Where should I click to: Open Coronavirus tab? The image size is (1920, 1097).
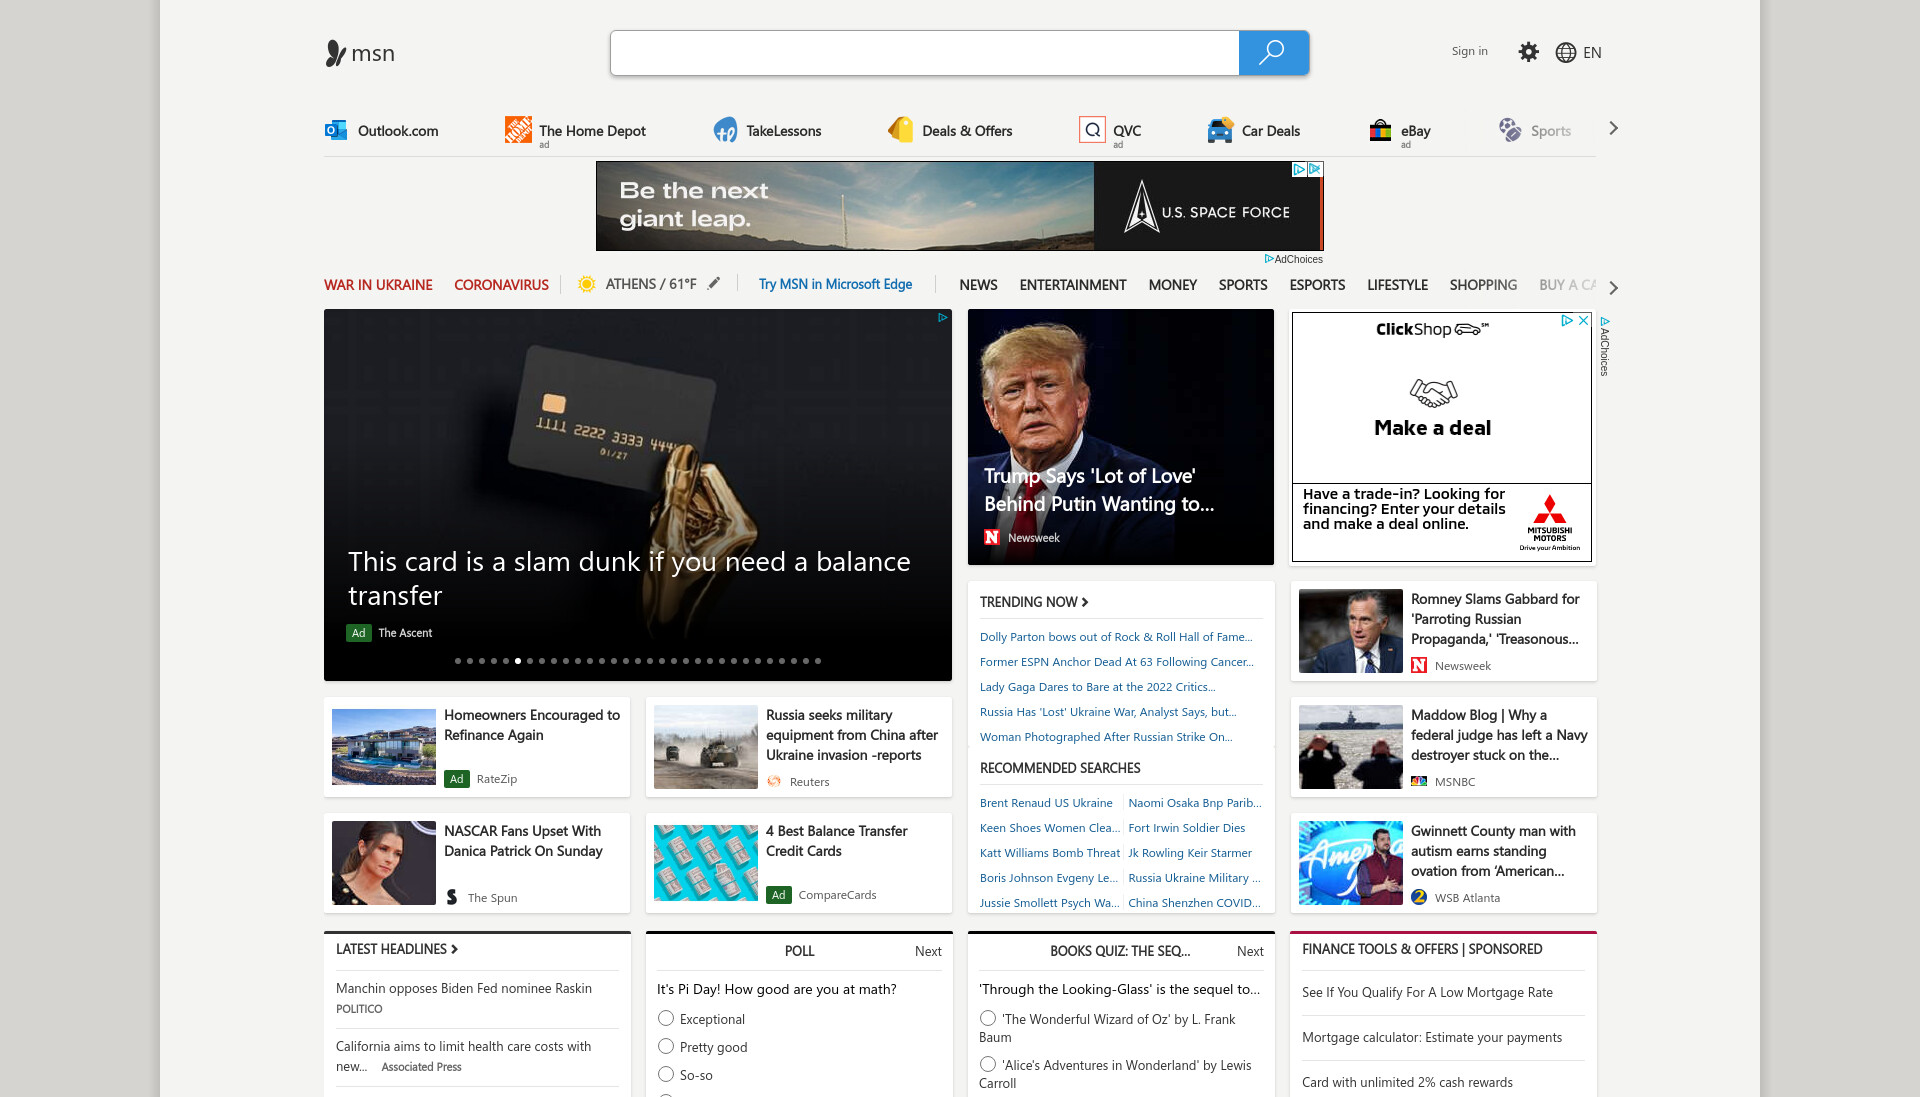point(501,285)
